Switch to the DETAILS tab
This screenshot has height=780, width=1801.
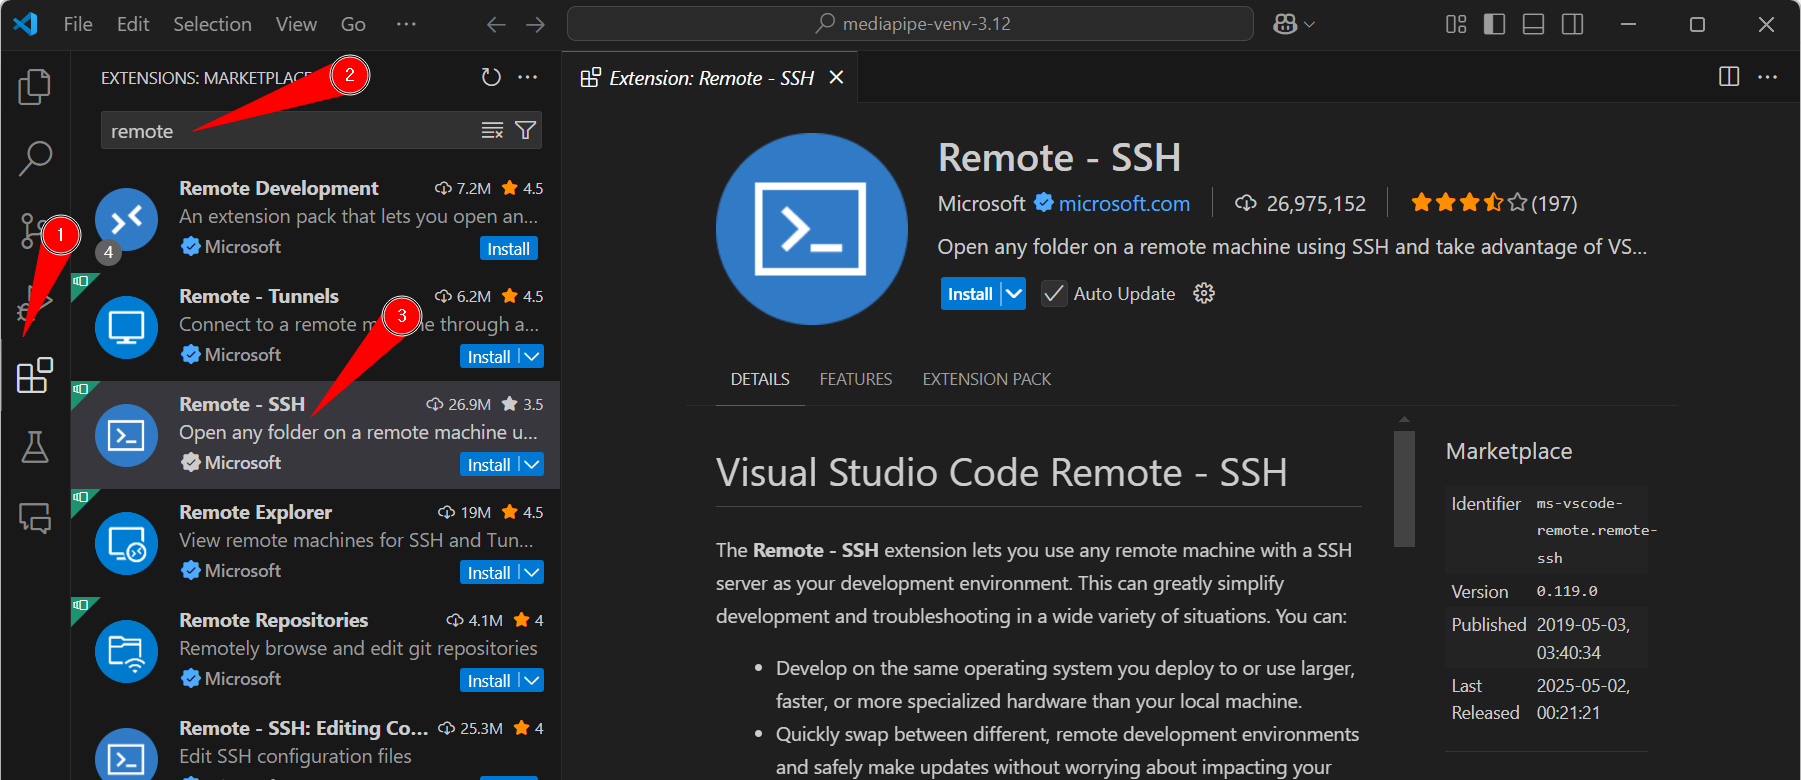760,379
